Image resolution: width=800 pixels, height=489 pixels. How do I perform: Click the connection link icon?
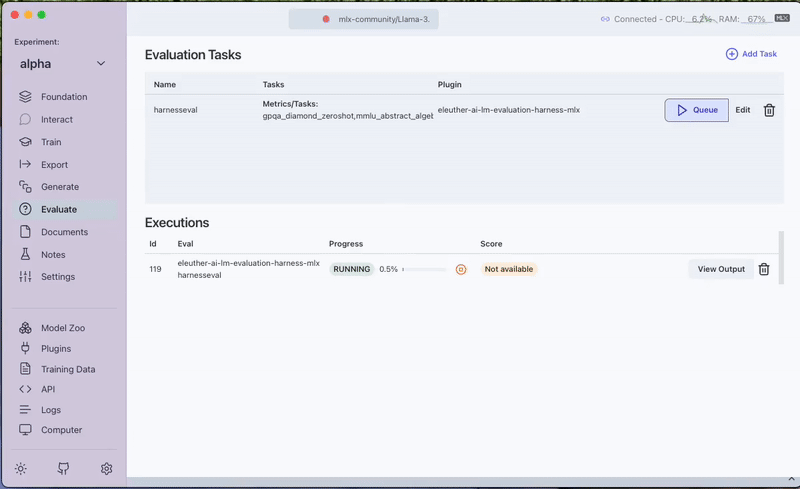point(605,19)
